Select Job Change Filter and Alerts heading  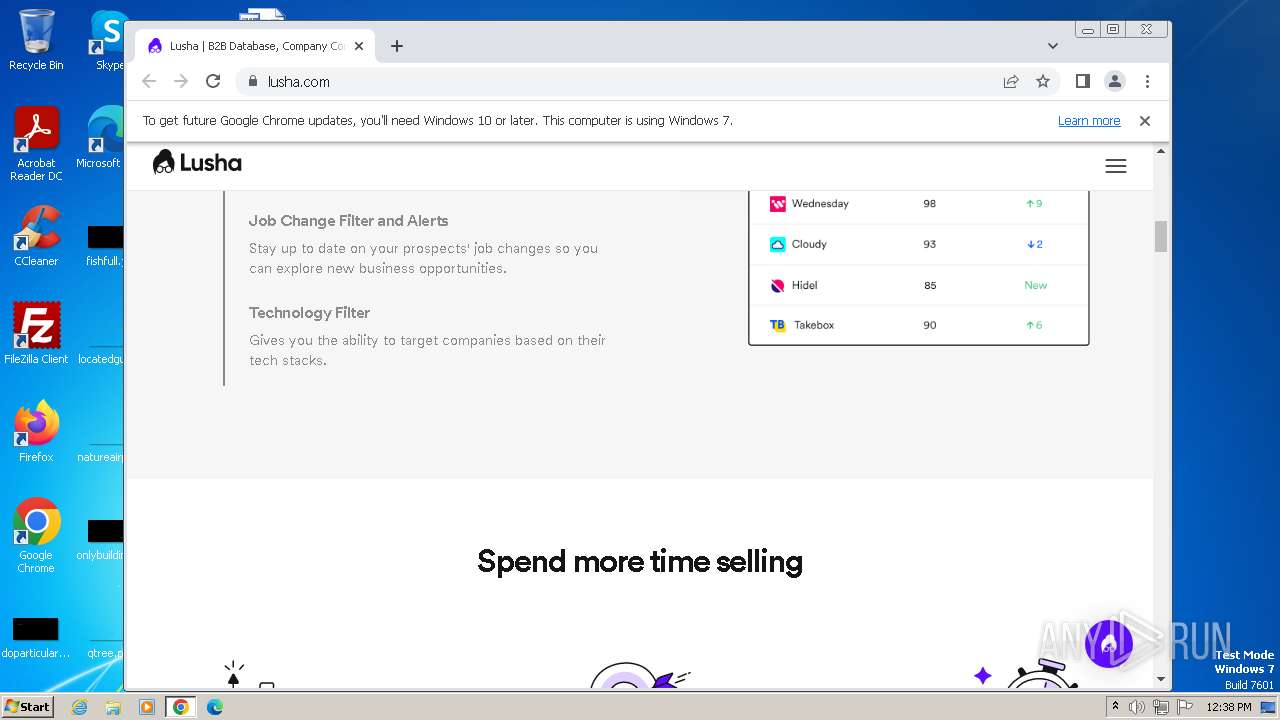pos(348,221)
